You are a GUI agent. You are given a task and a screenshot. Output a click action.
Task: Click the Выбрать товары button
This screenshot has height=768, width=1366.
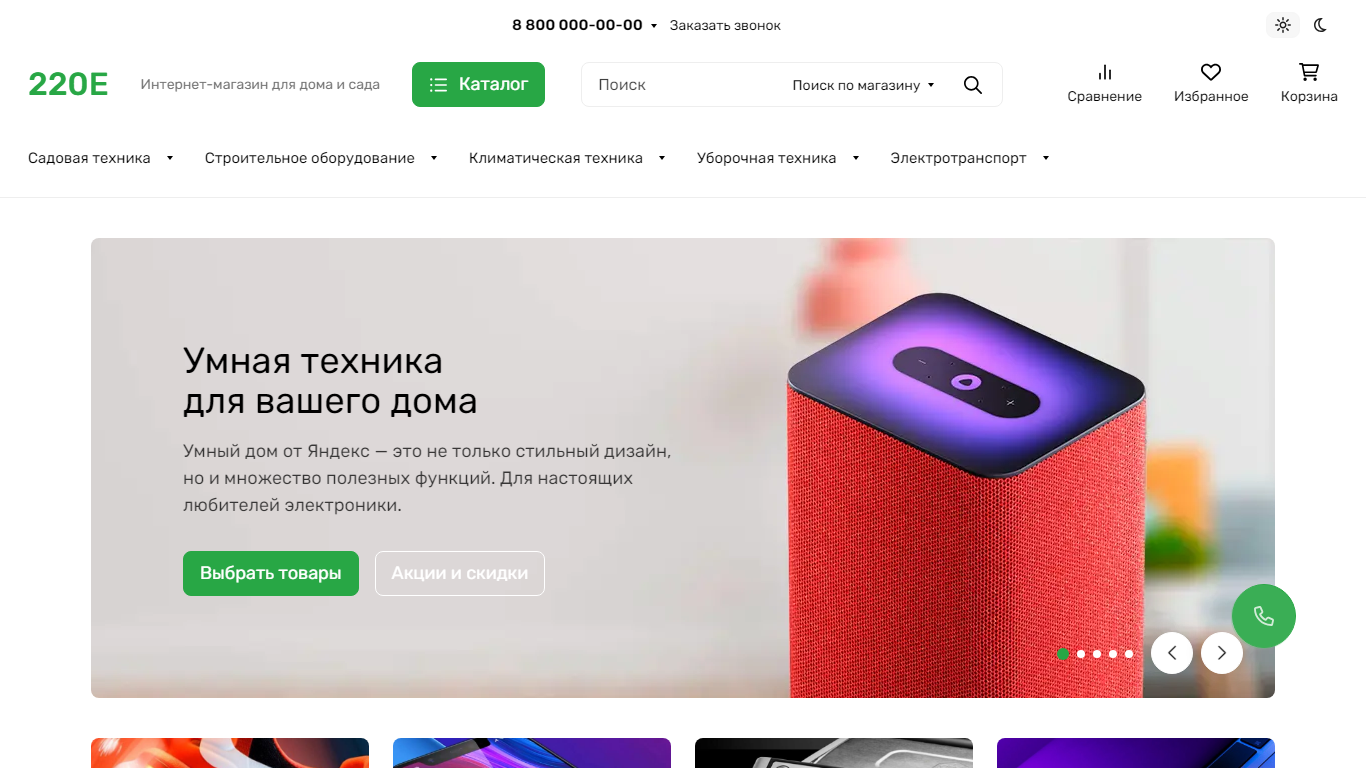tap(271, 574)
